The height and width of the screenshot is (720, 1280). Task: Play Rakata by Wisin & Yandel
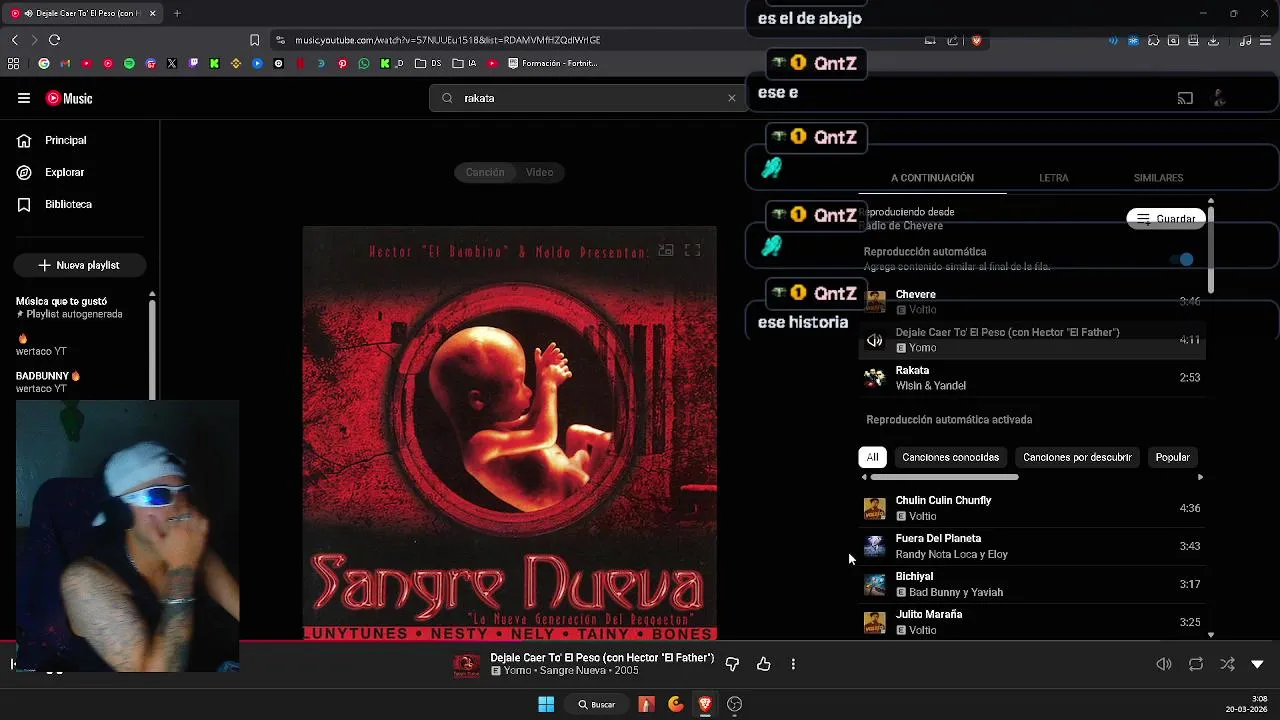click(1033, 378)
